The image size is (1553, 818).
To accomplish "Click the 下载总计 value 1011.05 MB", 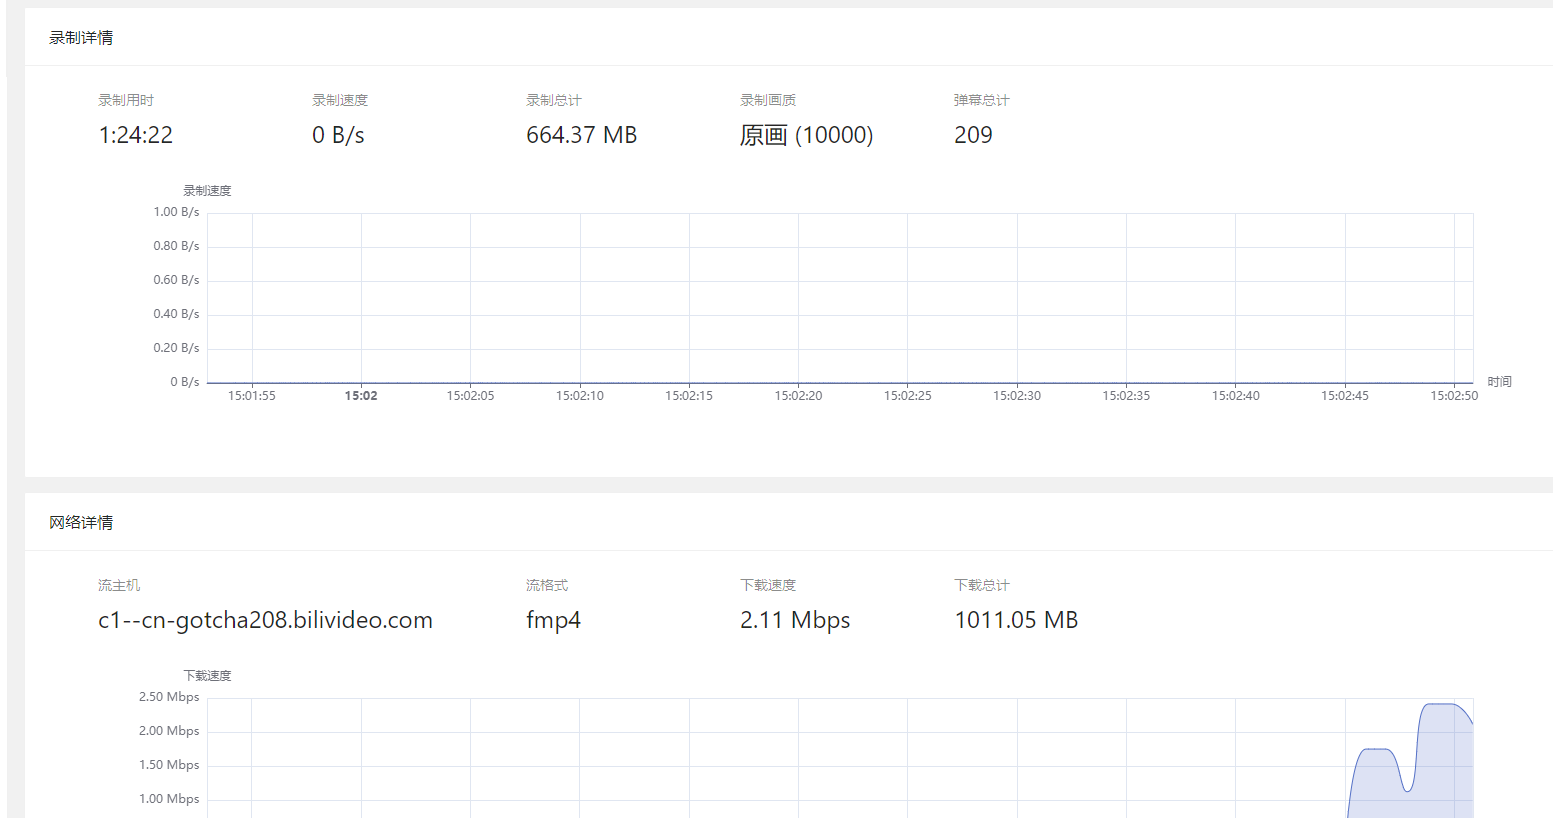I will [x=1016, y=620].
